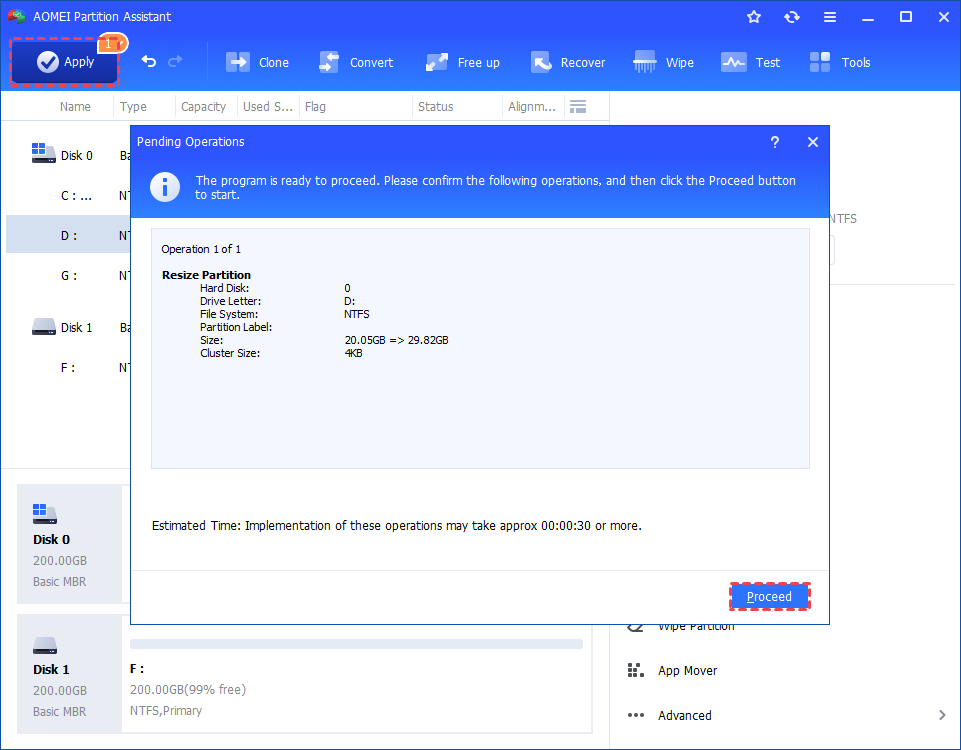
Task: Redo the previously undone operation
Action: pyautogui.click(x=175, y=61)
